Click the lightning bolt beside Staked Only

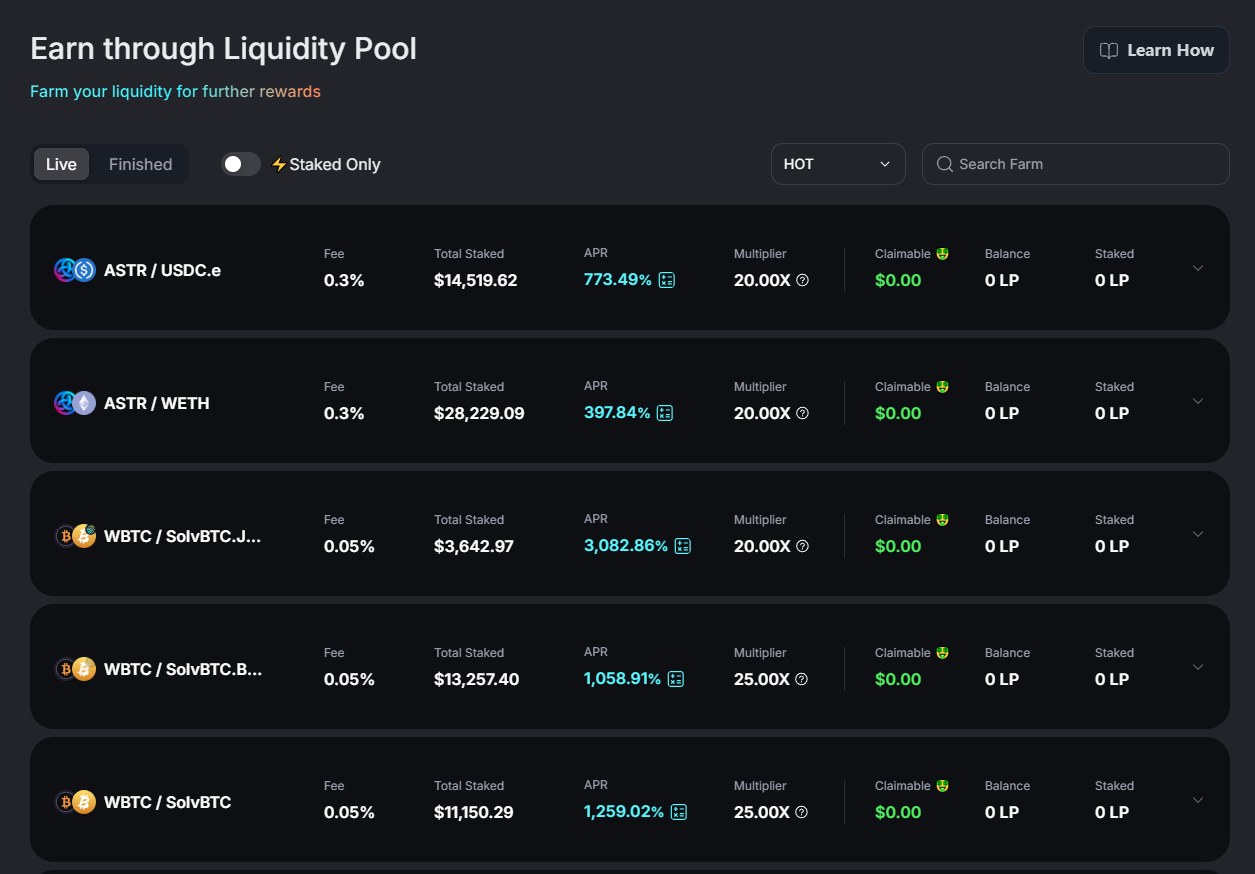click(x=279, y=164)
